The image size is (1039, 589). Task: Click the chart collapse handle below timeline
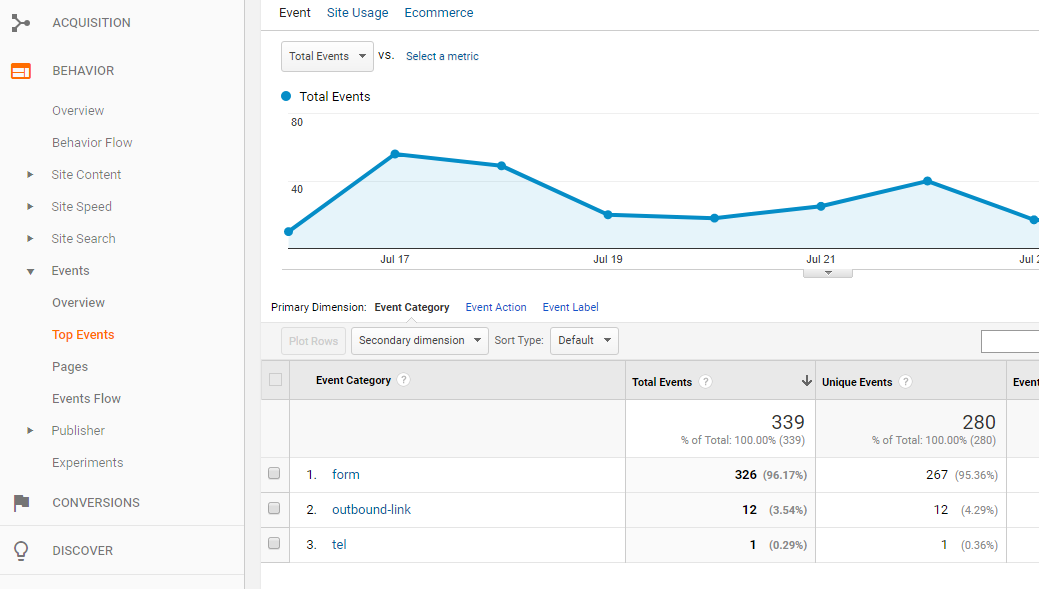[828, 273]
